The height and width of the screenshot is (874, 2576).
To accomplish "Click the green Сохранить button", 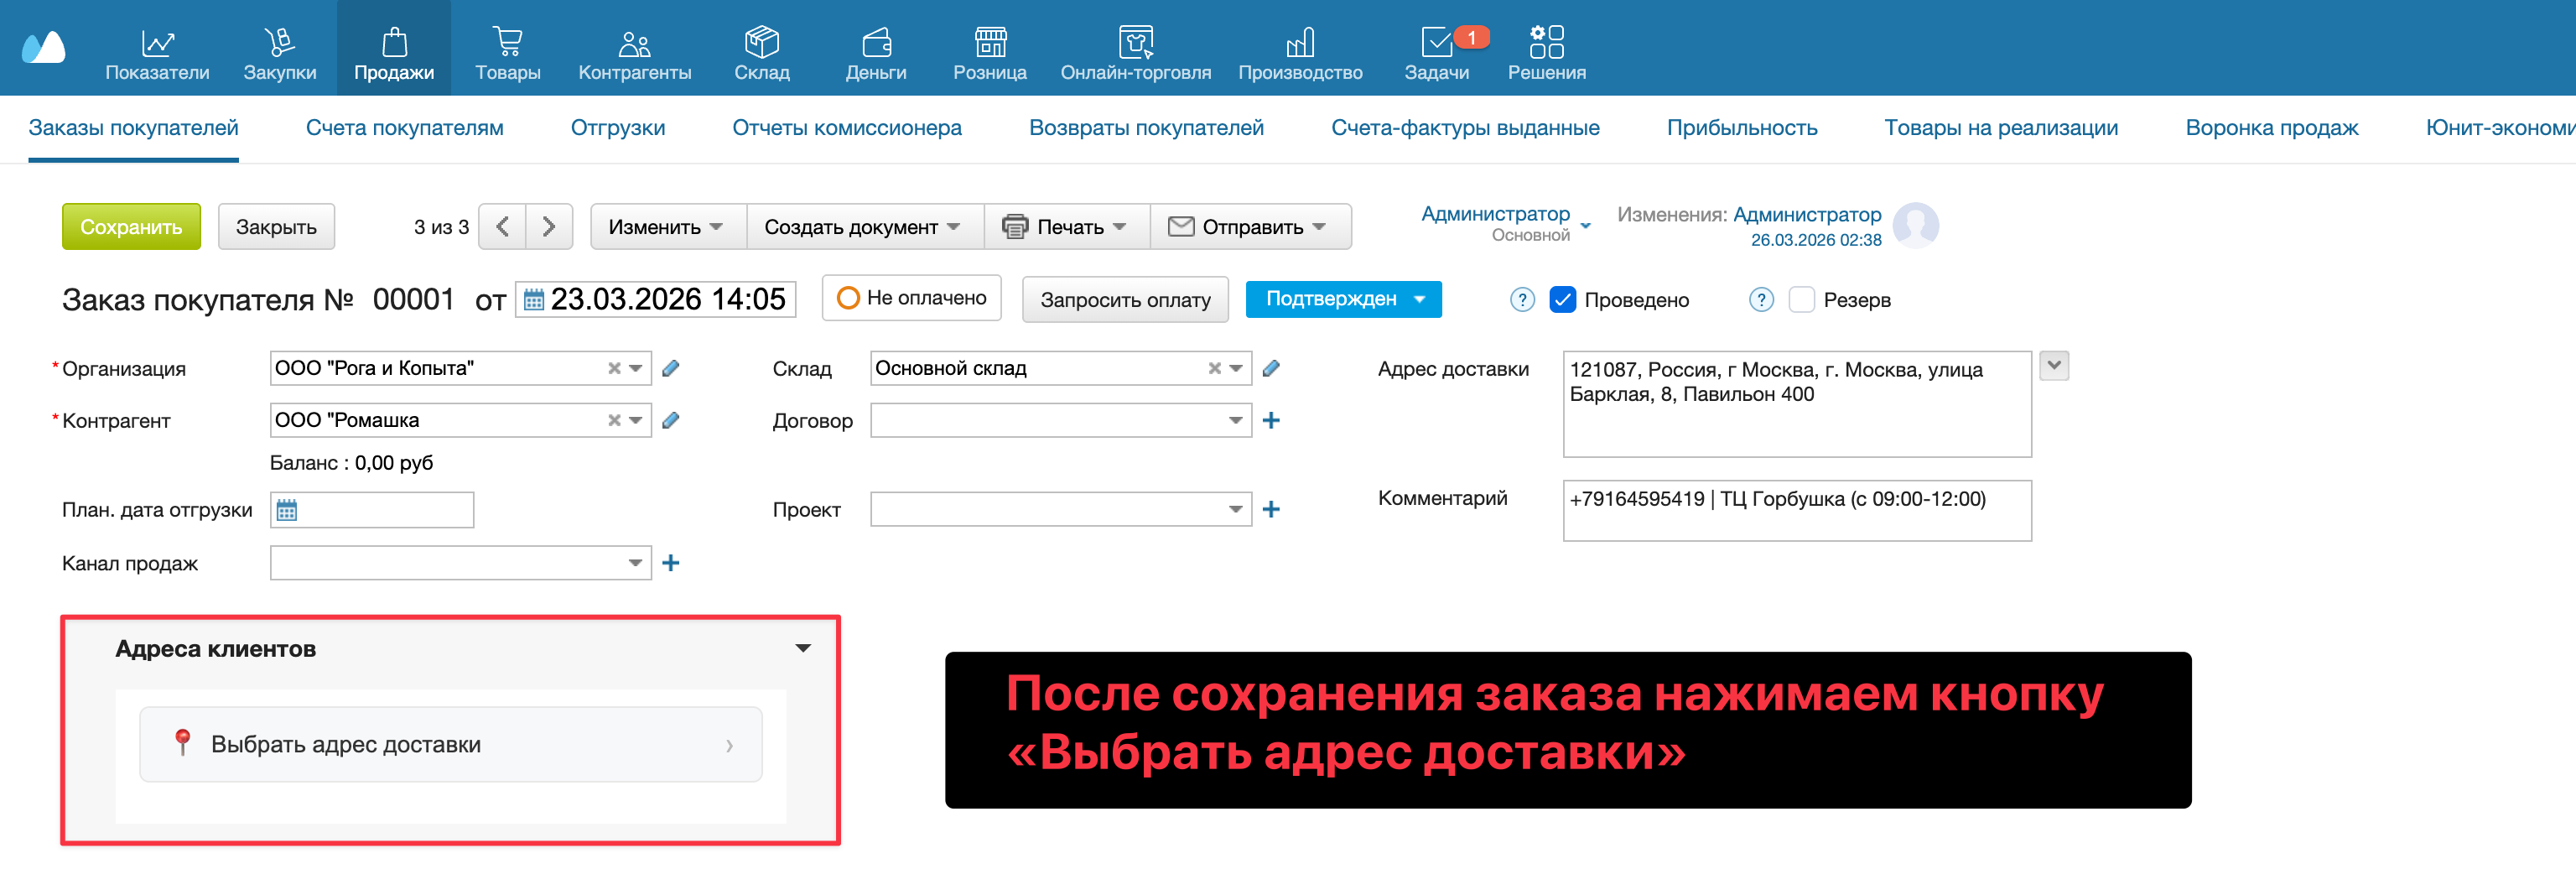I will click(x=131, y=226).
